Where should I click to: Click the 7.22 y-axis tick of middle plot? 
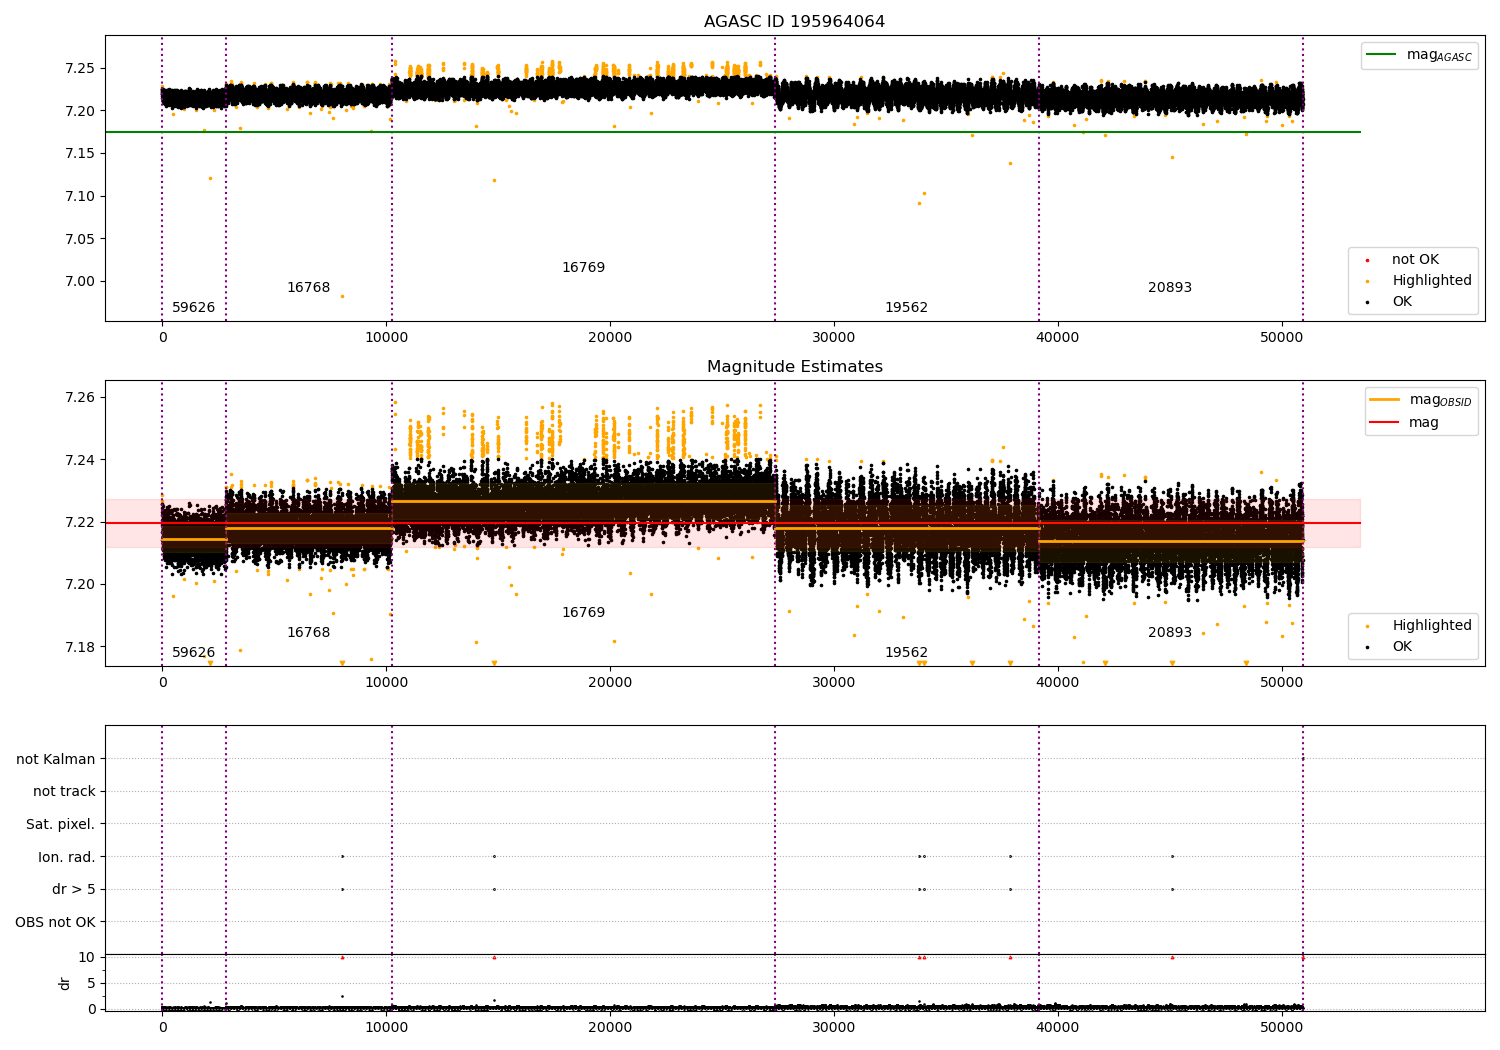click(x=80, y=523)
